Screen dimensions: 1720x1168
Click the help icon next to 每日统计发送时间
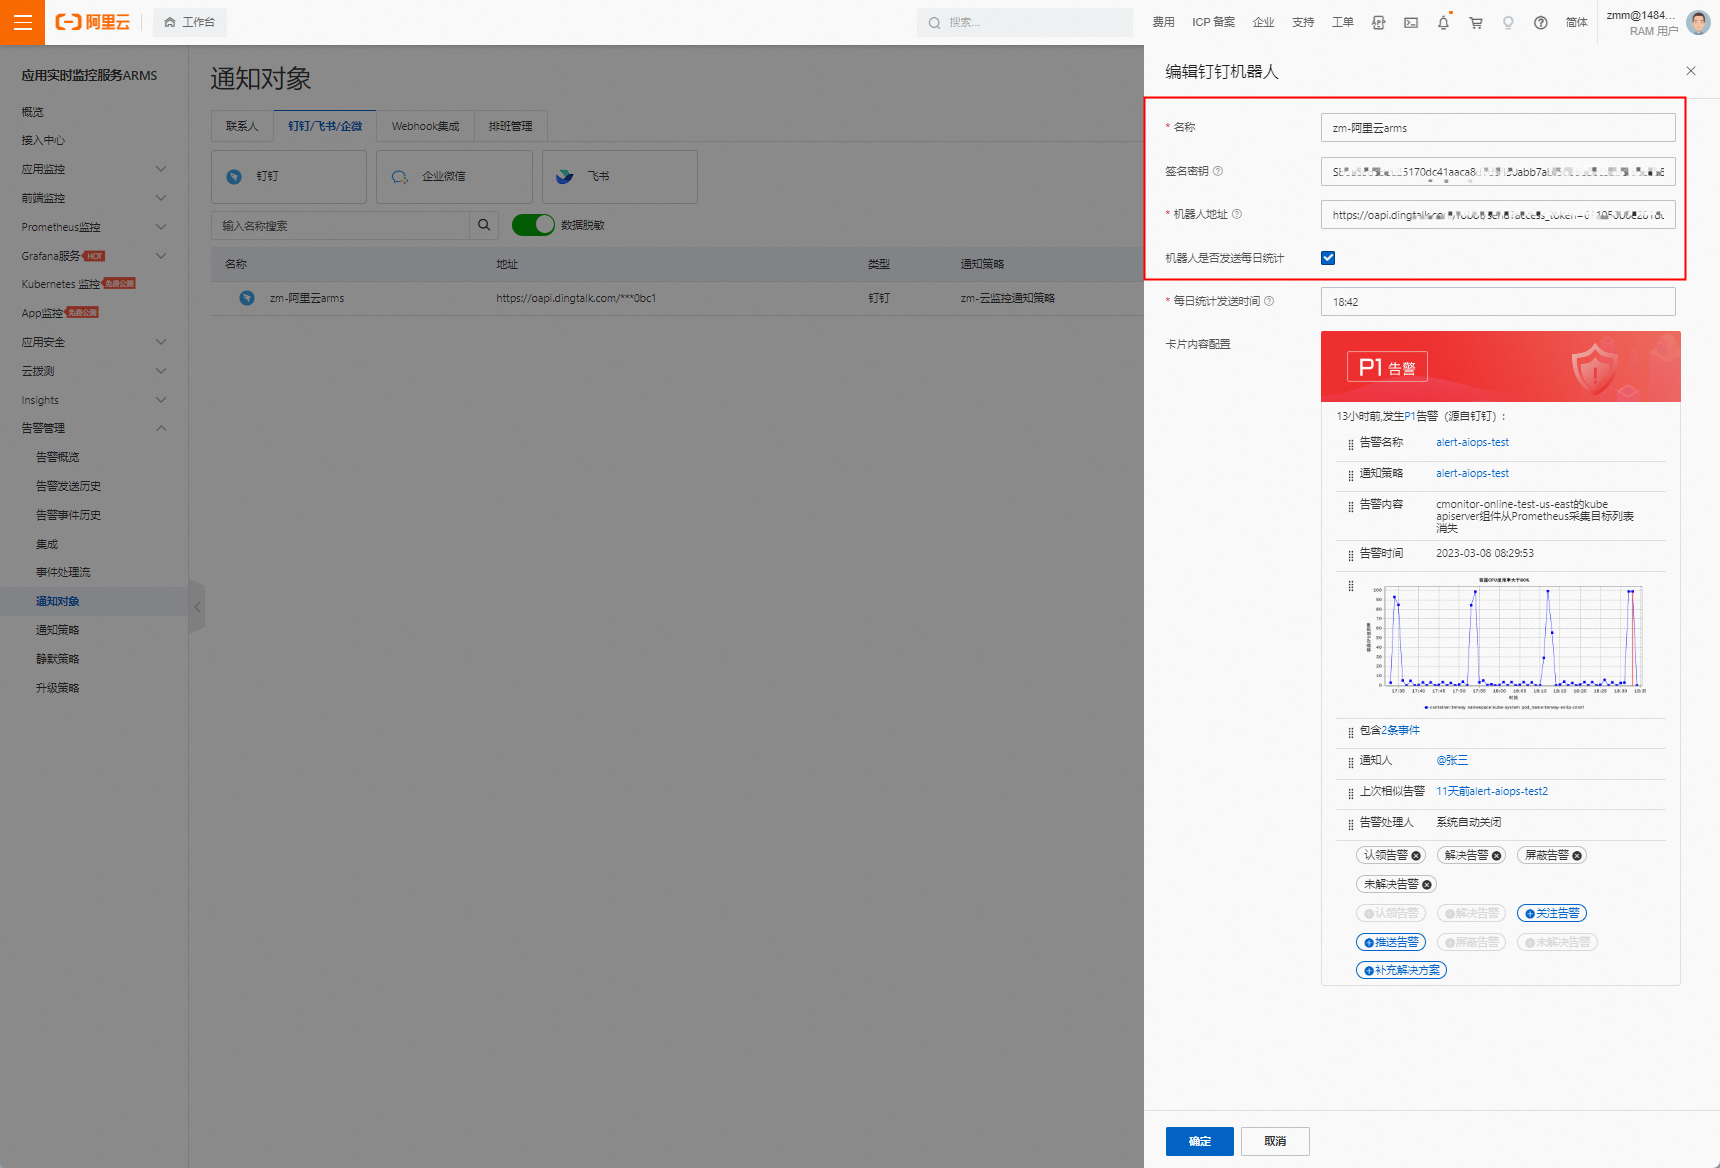[x=1269, y=301]
